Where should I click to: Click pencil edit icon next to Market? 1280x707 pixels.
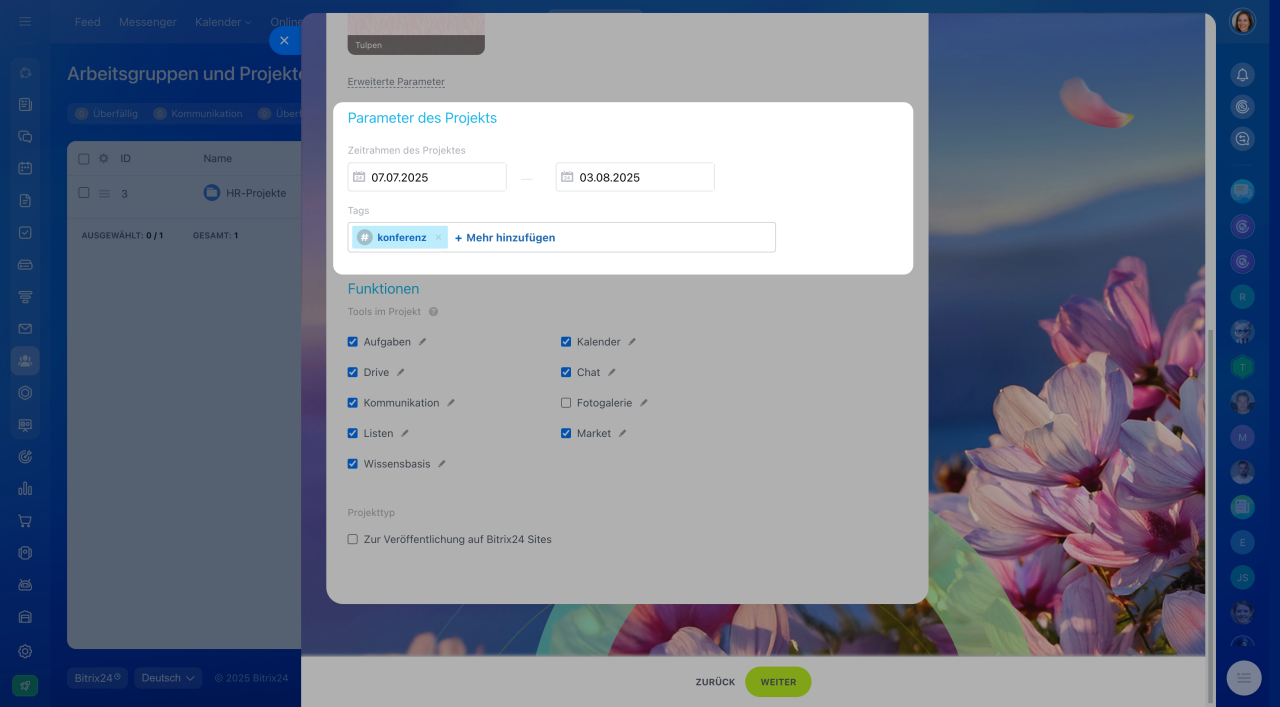pyautogui.click(x=622, y=434)
